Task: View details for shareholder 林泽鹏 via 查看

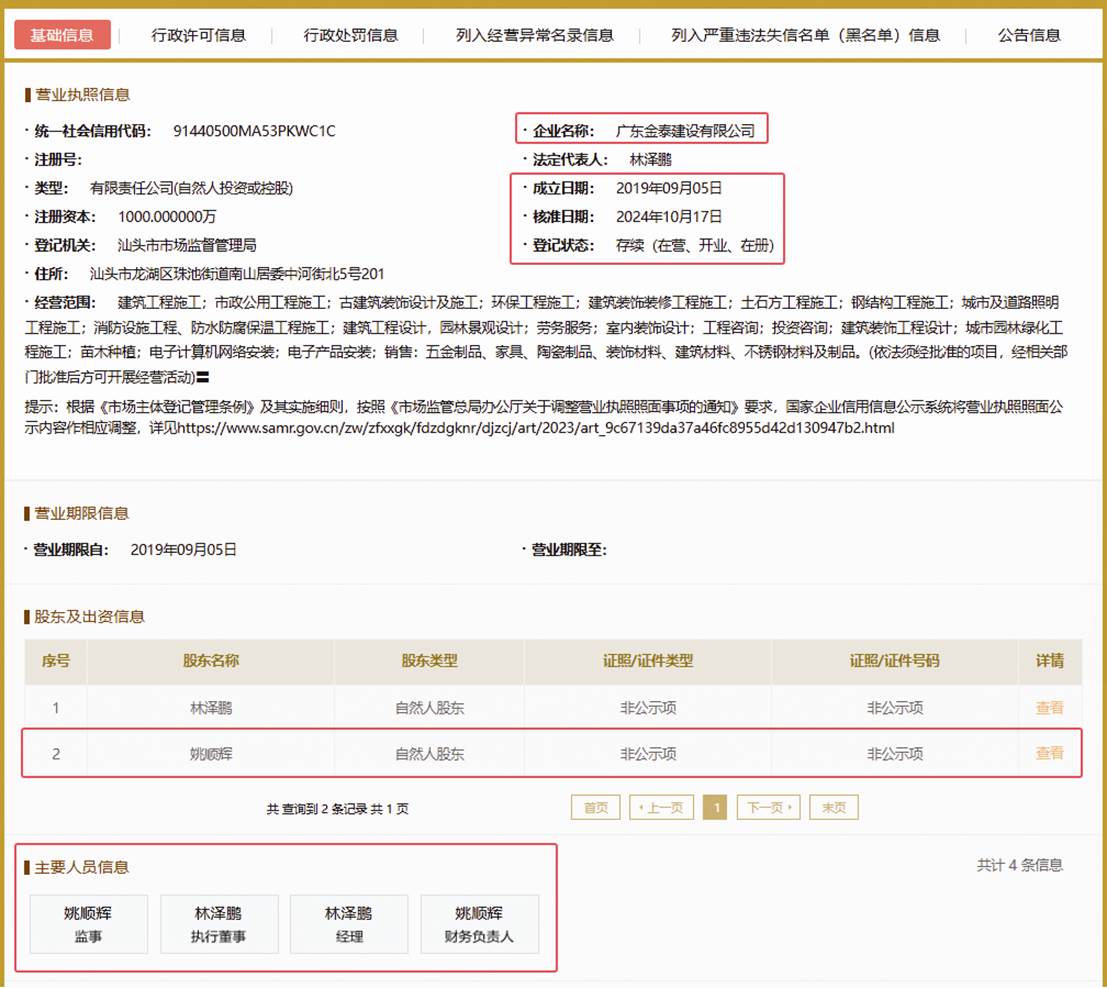Action: tap(1049, 708)
